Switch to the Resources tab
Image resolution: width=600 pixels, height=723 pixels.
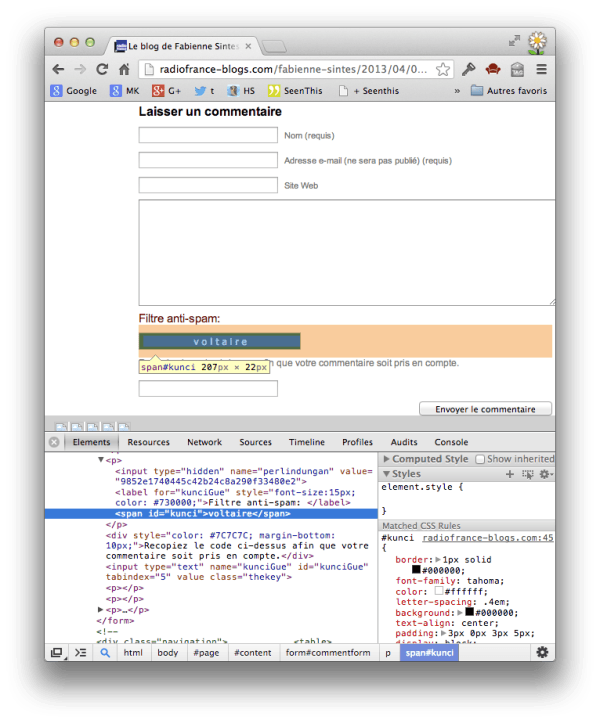[149, 442]
